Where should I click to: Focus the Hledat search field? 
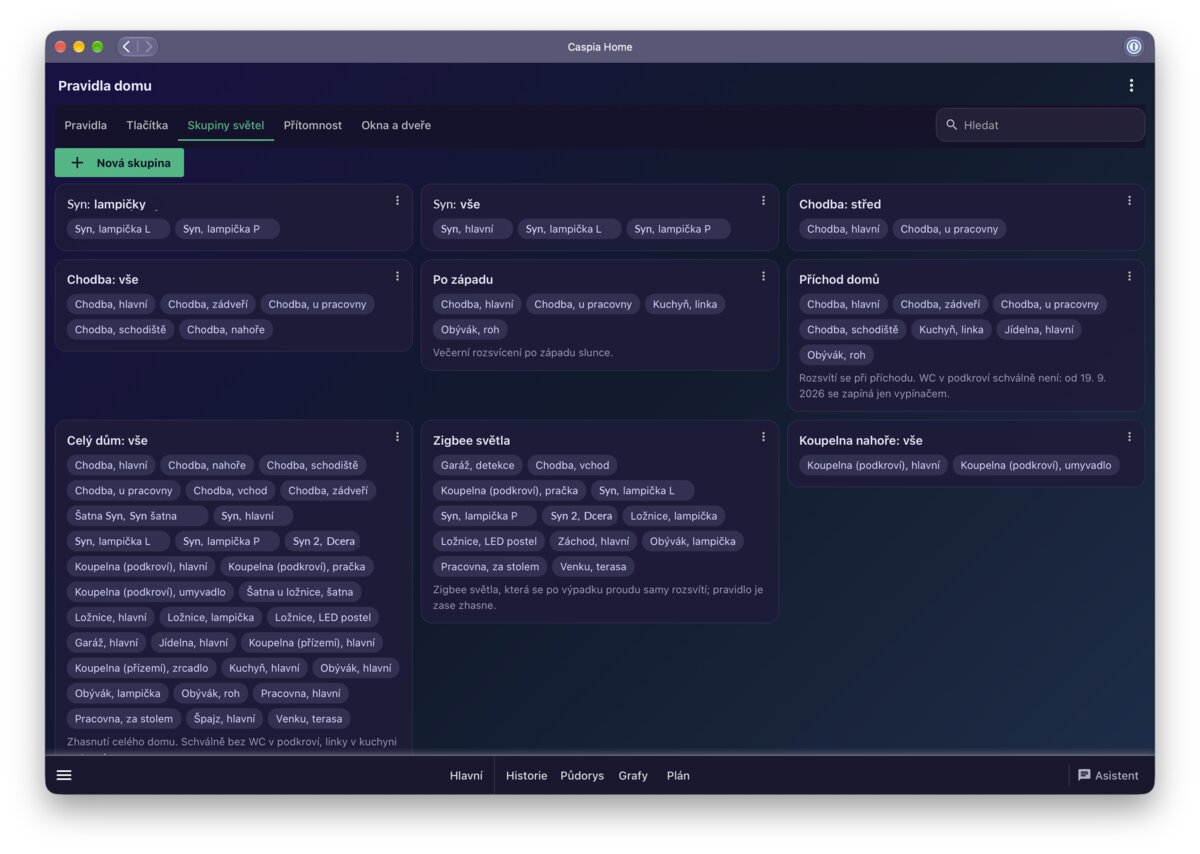coord(1040,125)
